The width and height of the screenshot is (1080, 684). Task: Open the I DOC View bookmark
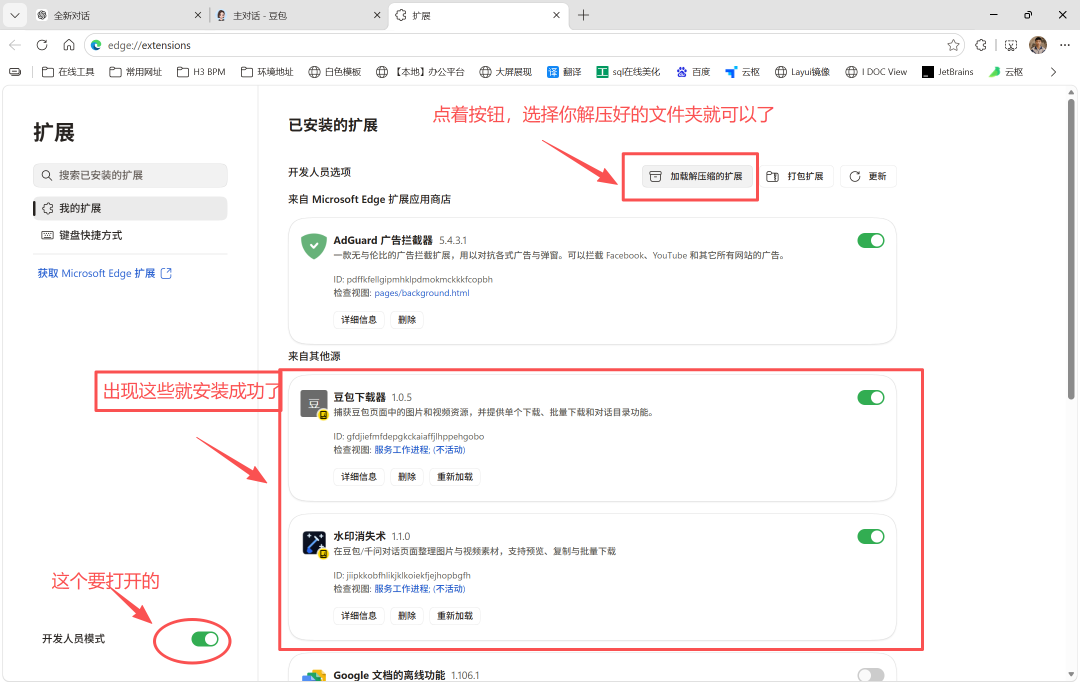(x=876, y=72)
